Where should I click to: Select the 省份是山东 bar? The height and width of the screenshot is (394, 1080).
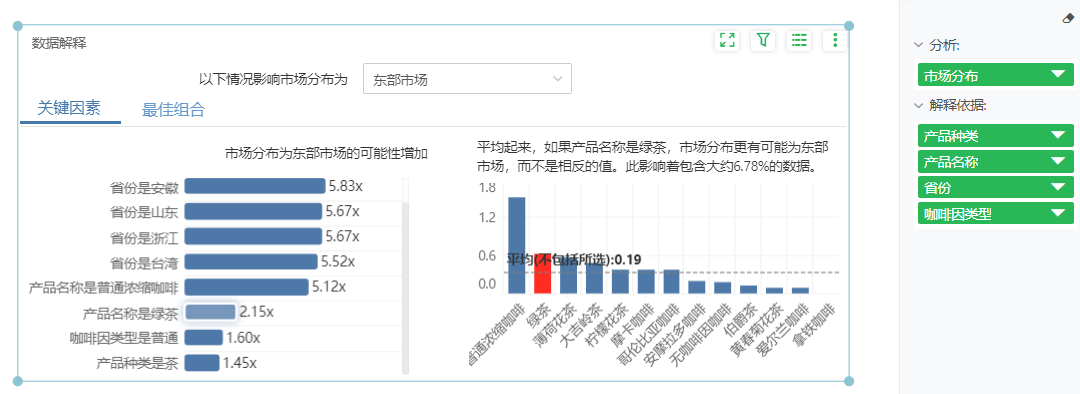pyautogui.click(x=253, y=211)
